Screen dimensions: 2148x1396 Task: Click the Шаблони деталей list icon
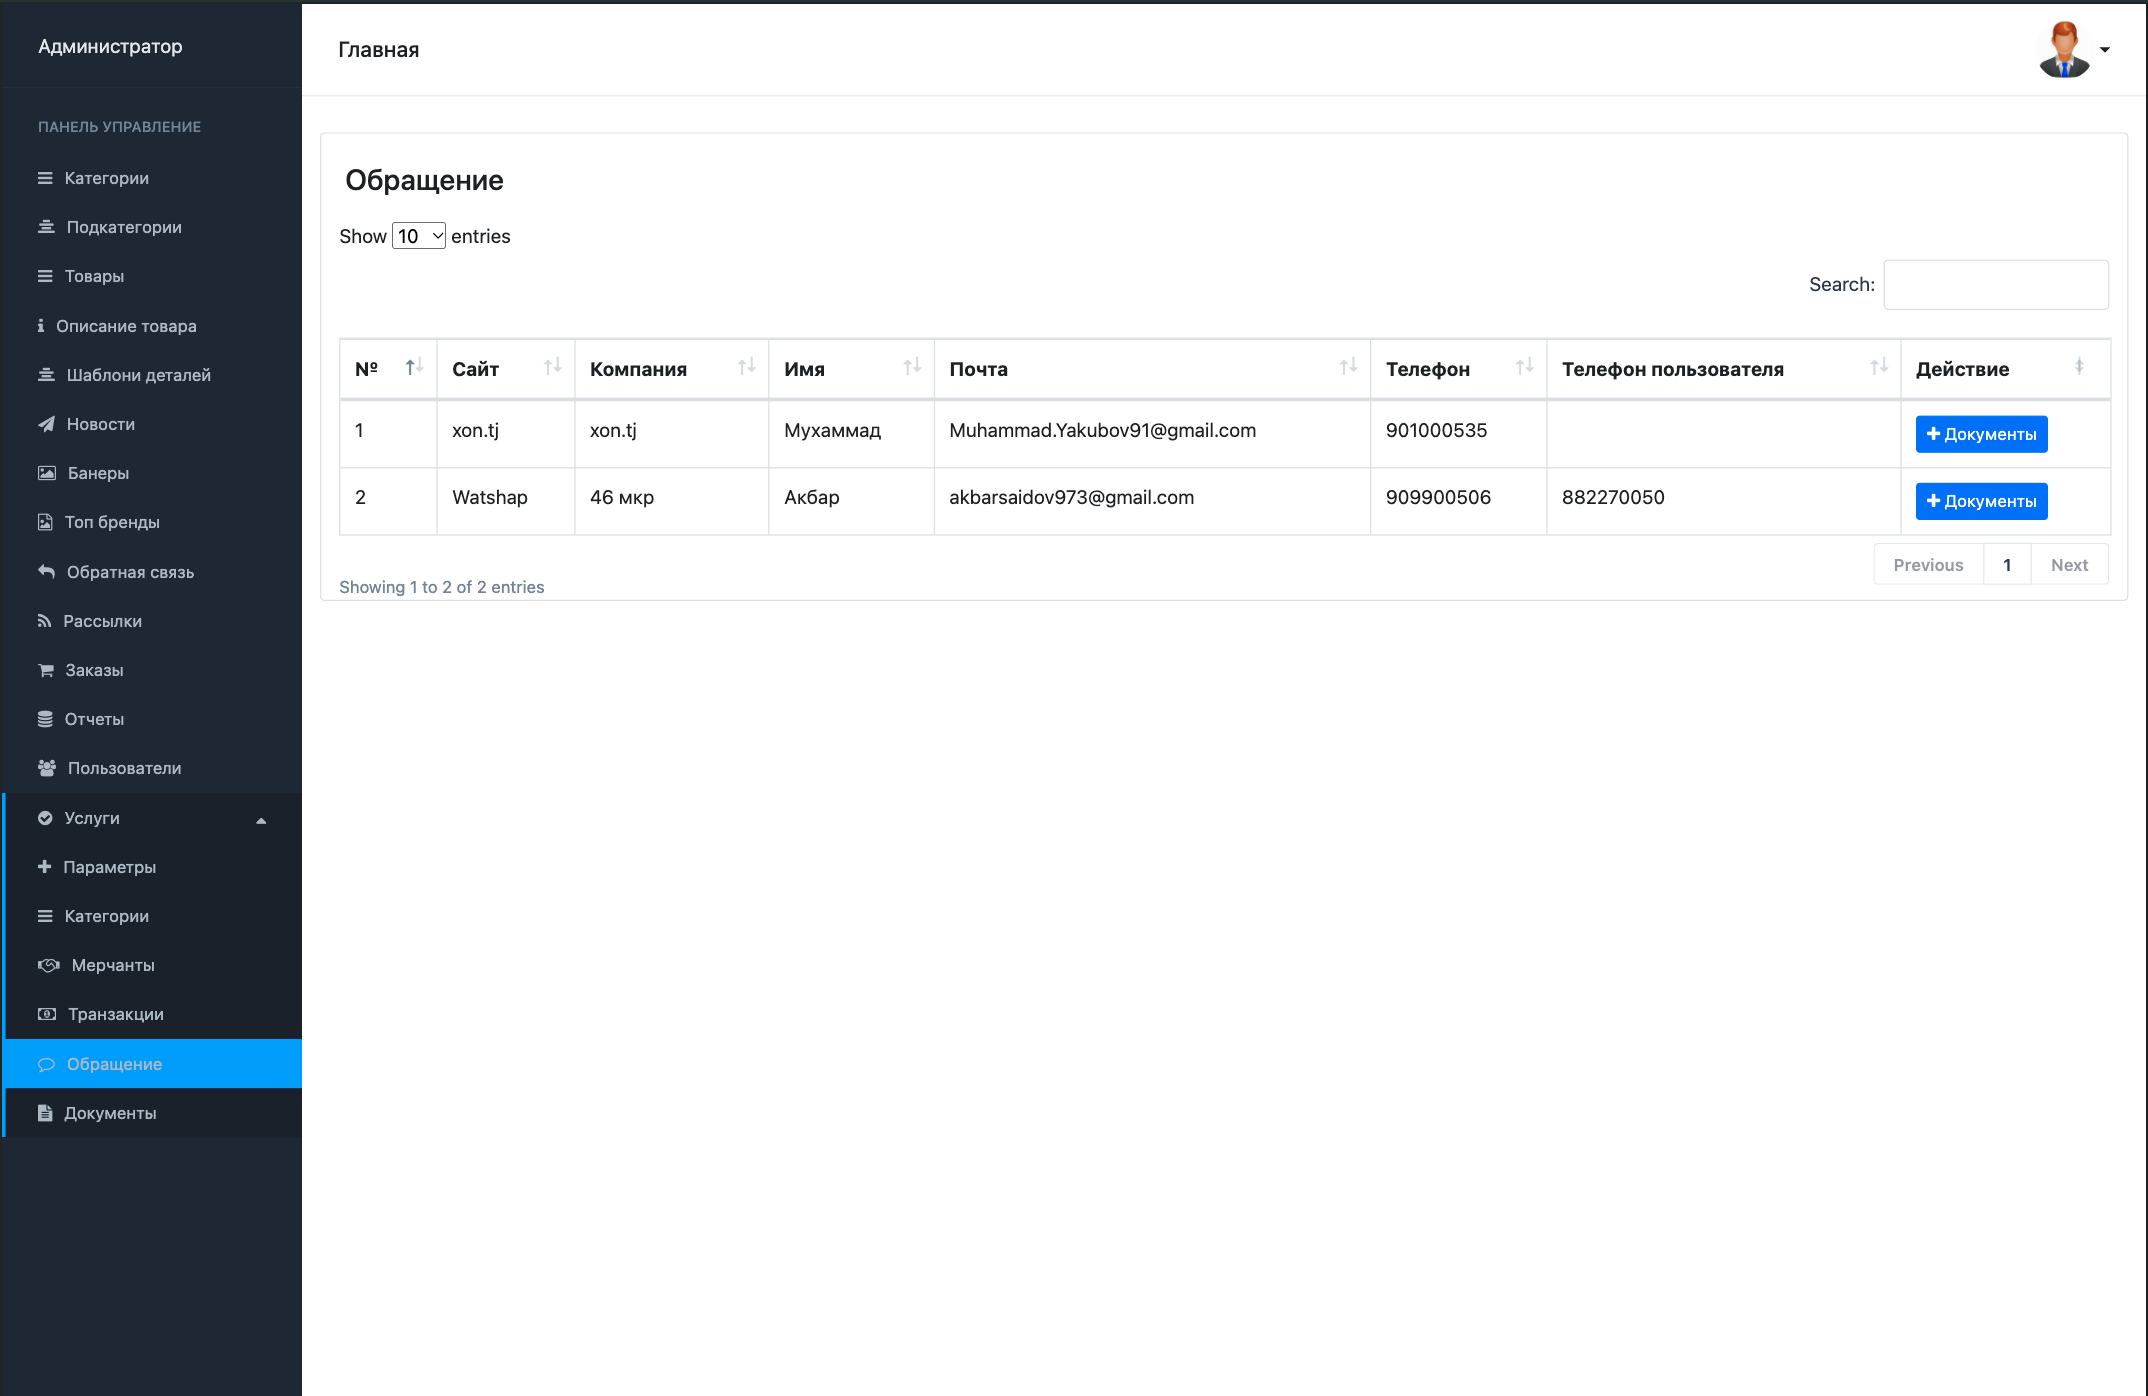[46, 375]
